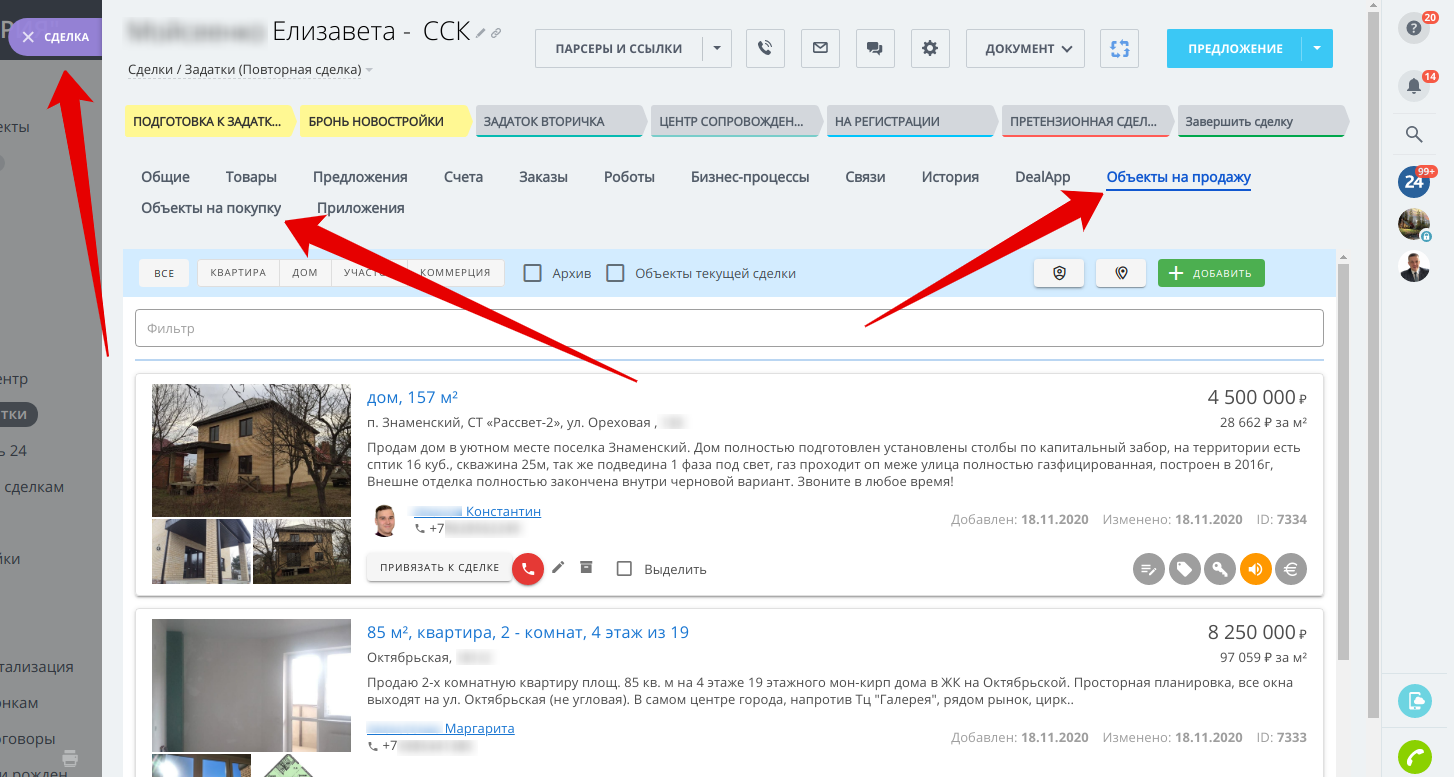Click the shield person icon button
1454x777 pixels.
1059,273
